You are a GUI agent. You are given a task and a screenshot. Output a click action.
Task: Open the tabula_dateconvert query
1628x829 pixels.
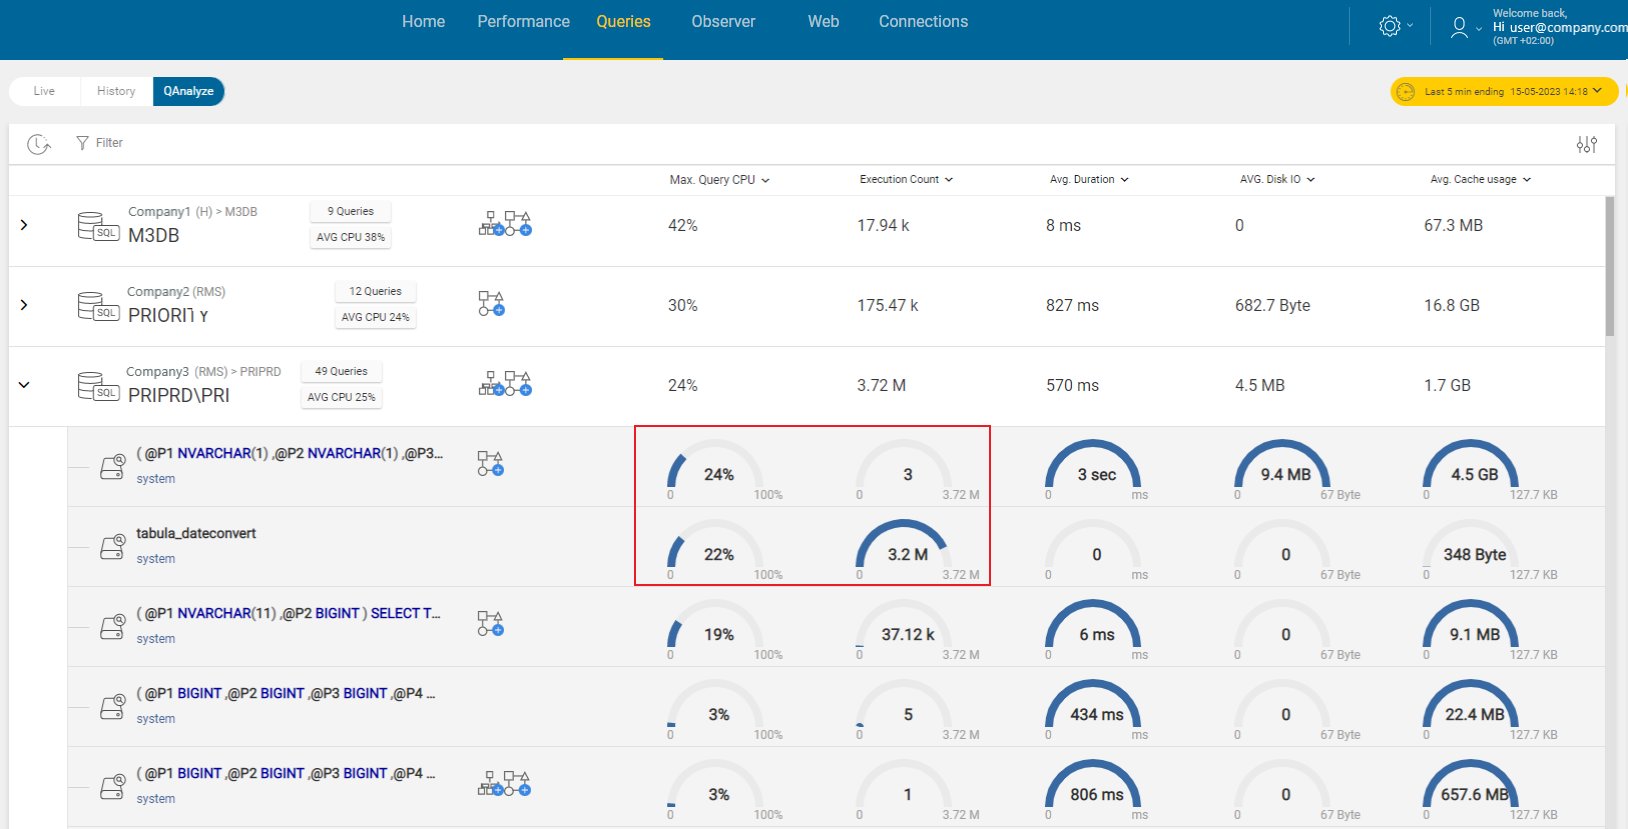196,533
